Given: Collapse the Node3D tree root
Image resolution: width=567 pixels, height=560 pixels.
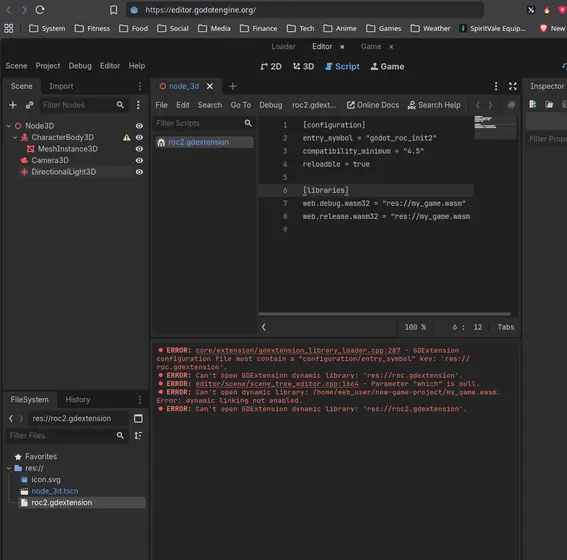Looking at the screenshot, I should (9, 126).
